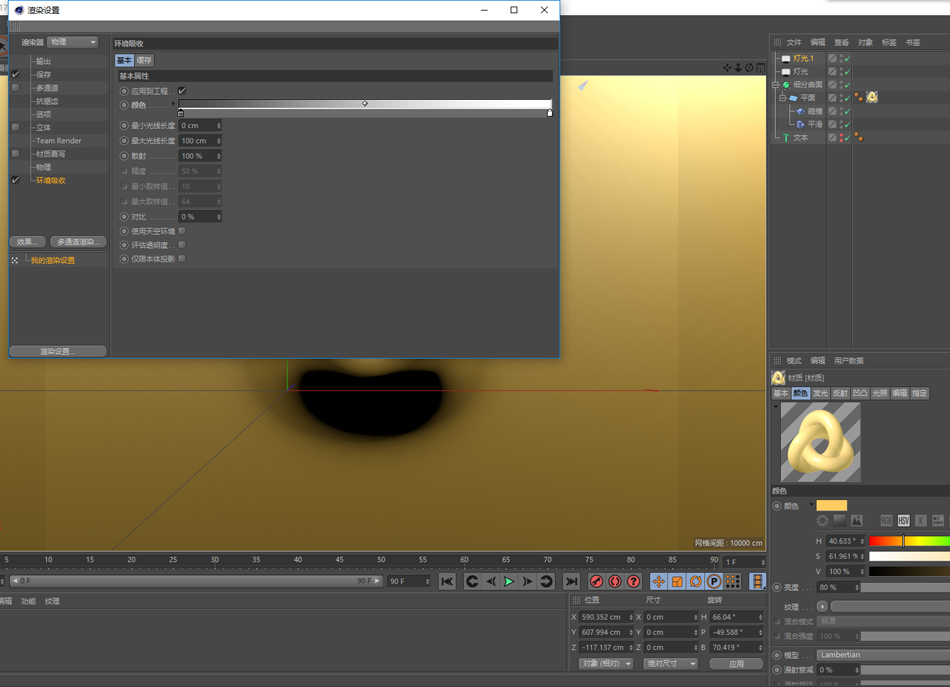
Task: Switch to the 基本 tab in ambient occlusion
Action: point(124,61)
